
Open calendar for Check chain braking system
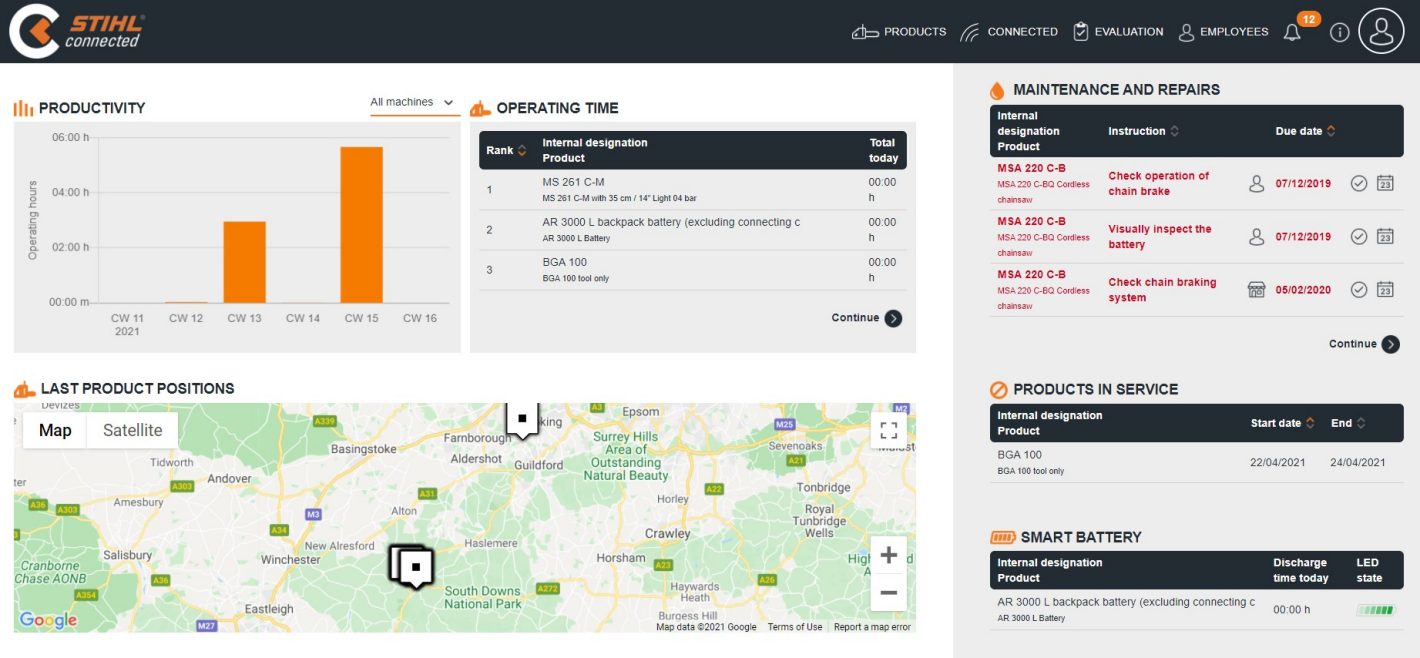(x=1385, y=290)
